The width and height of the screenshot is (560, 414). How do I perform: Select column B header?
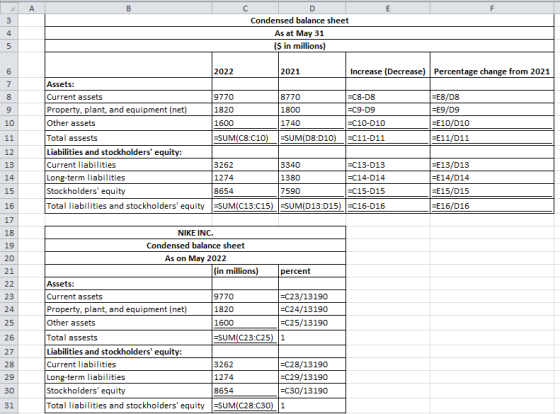[x=129, y=8]
